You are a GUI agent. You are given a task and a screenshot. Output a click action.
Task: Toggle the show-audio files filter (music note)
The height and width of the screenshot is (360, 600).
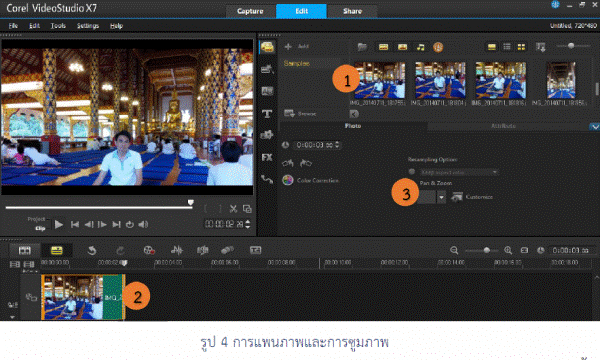coord(421,47)
